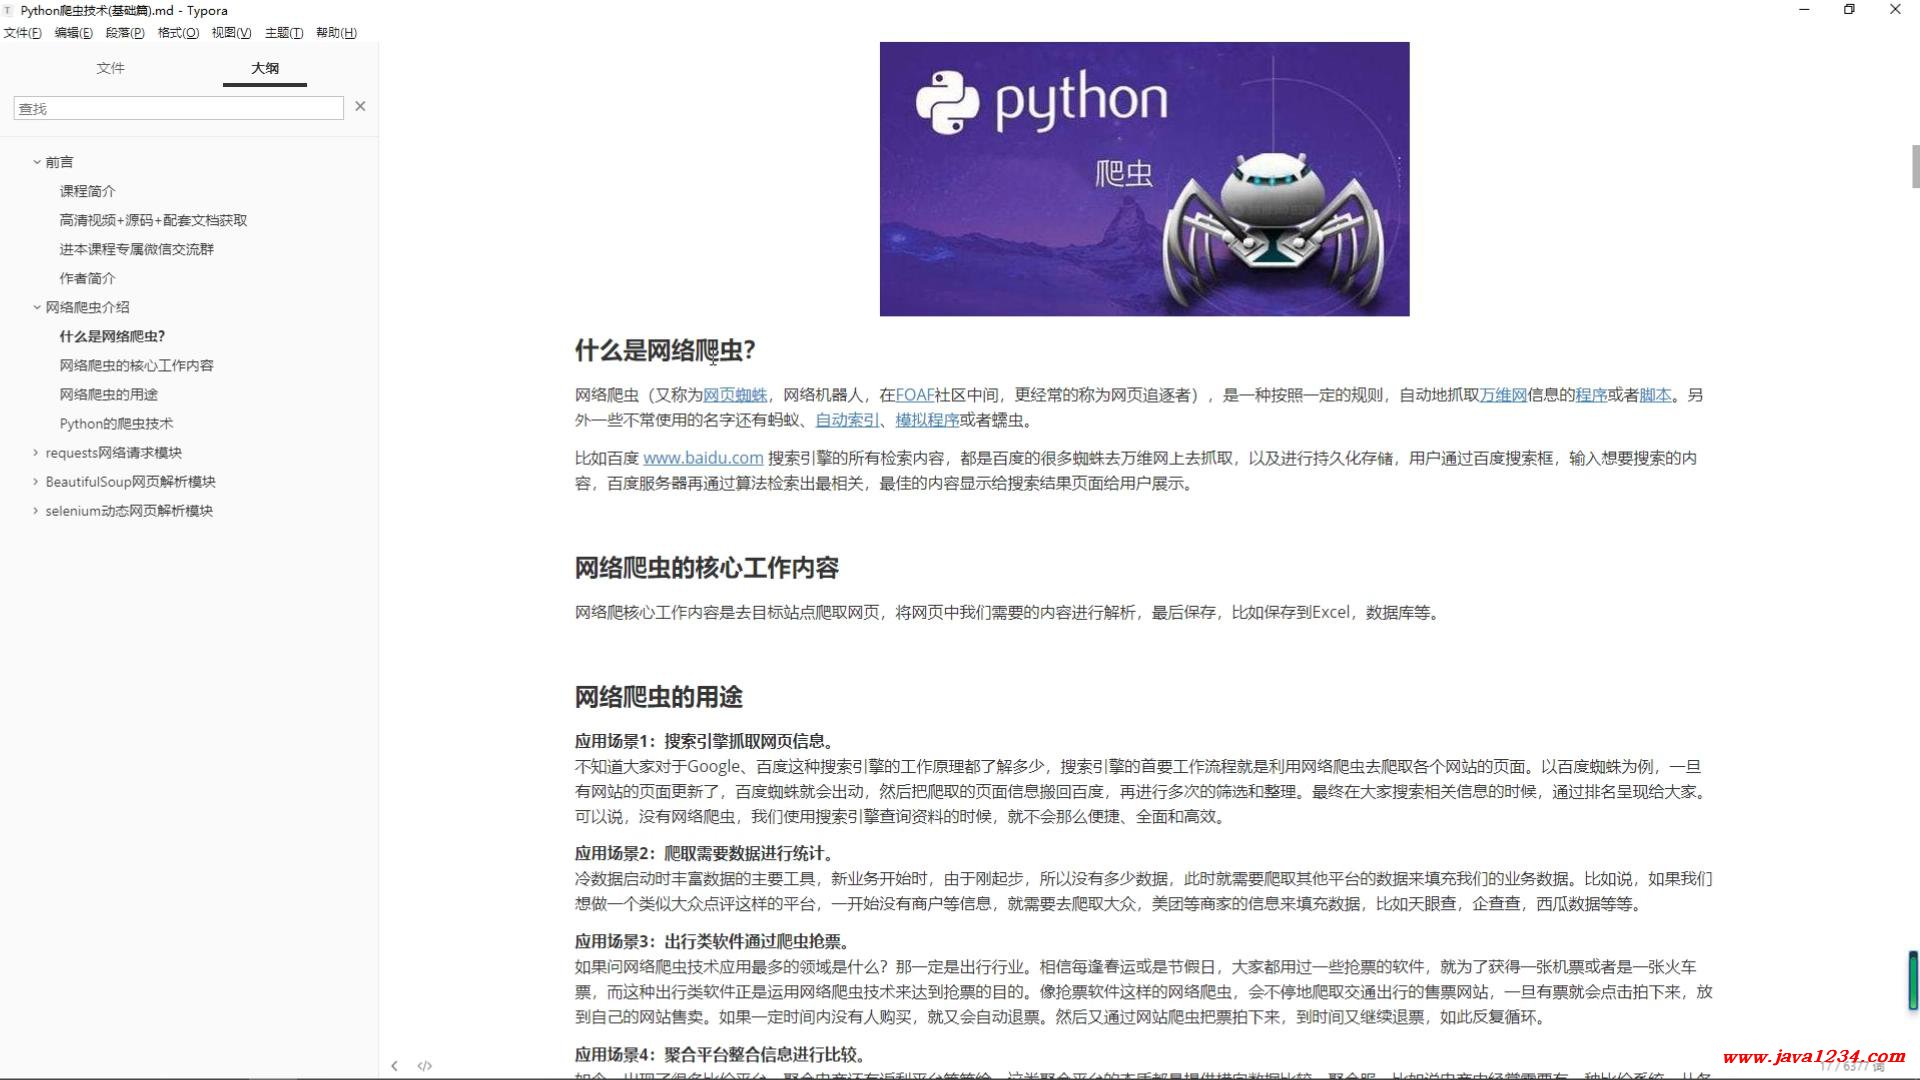The image size is (1920, 1080).
Task: Switch to the 大纲 sidebar tab
Action: (x=265, y=68)
